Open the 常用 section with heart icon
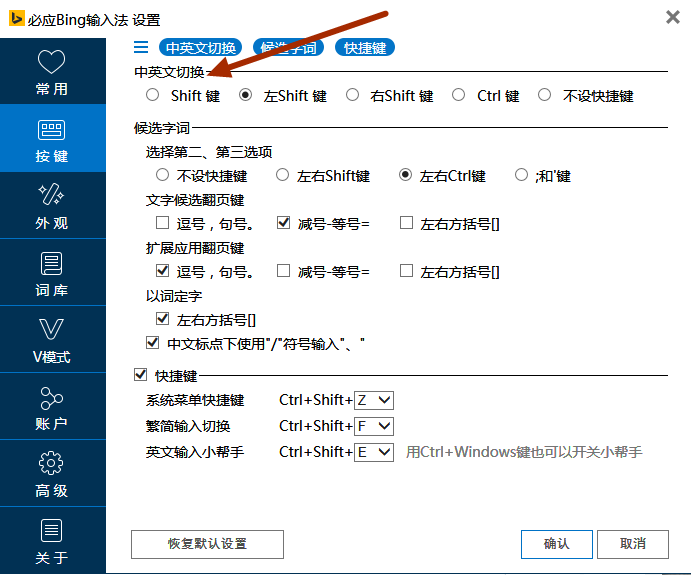Screen dimensions: 691x575 (52, 71)
